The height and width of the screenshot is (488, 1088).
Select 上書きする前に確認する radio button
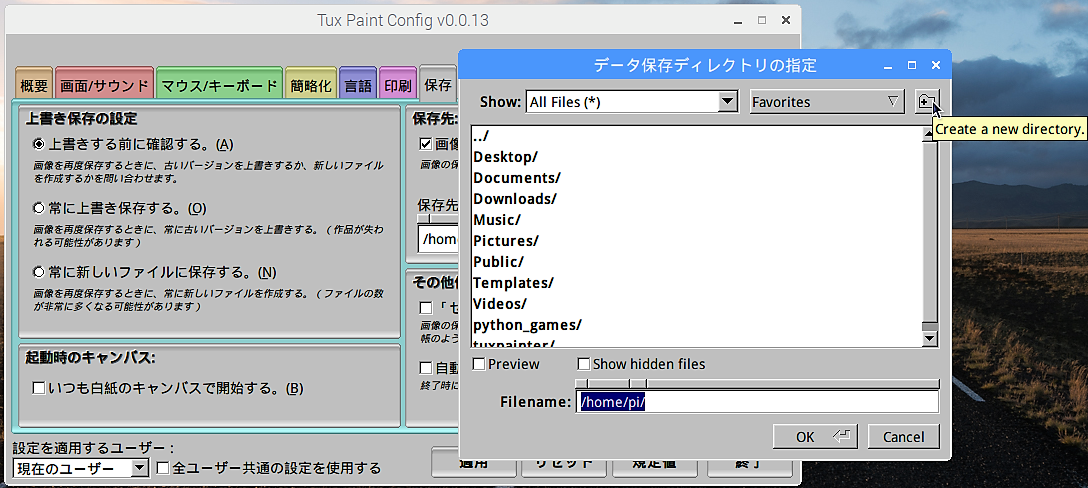click(39, 144)
